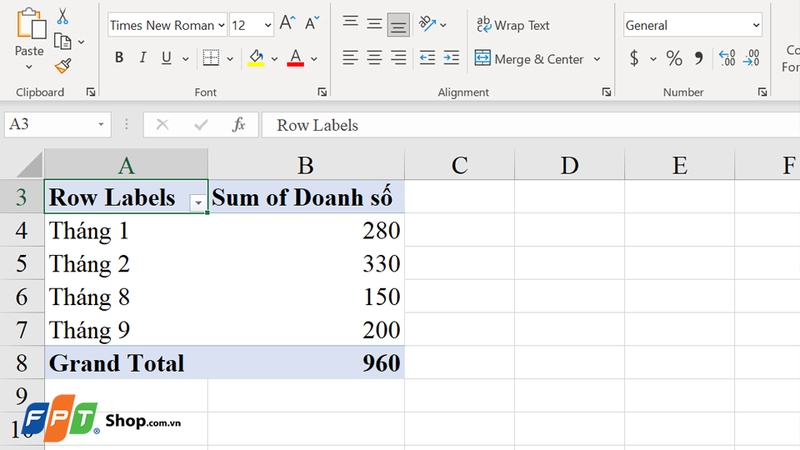Image resolution: width=800 pixels, height=450 pixels.
Task: Apply the yellow Fill Color
Action: tap(256, 58)
